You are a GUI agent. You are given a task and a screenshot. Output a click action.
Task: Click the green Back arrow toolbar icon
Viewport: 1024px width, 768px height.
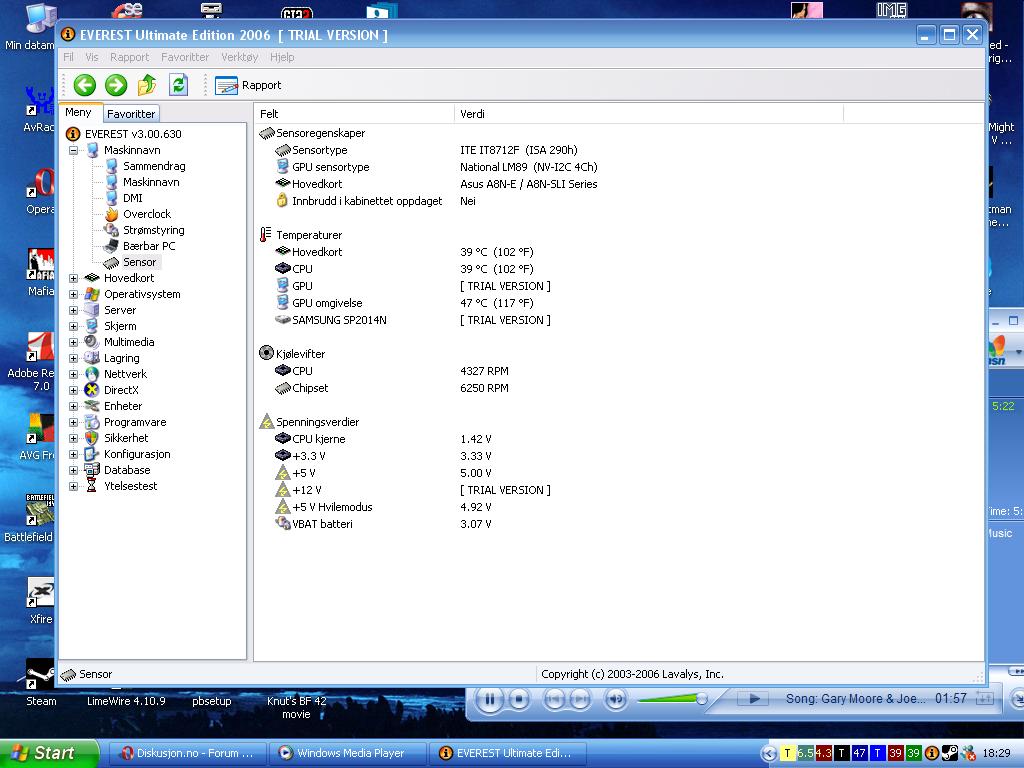tap(84, 85)
